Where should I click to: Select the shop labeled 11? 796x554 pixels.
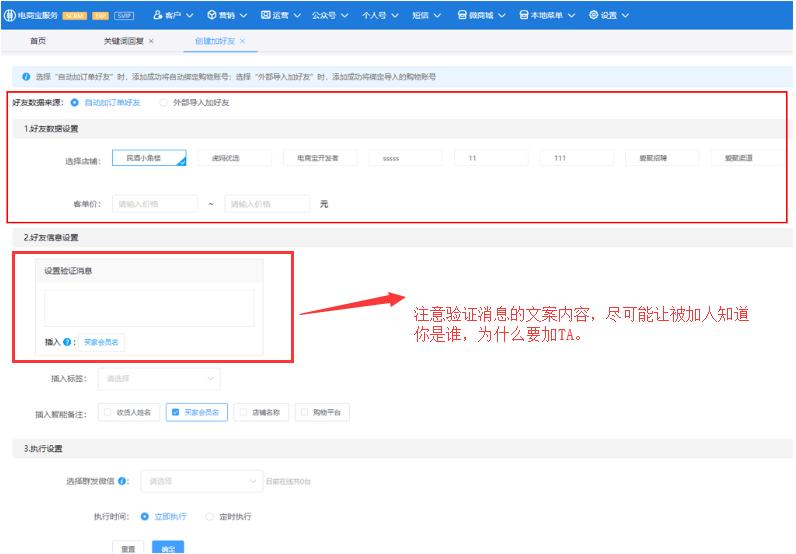[491, 158]
